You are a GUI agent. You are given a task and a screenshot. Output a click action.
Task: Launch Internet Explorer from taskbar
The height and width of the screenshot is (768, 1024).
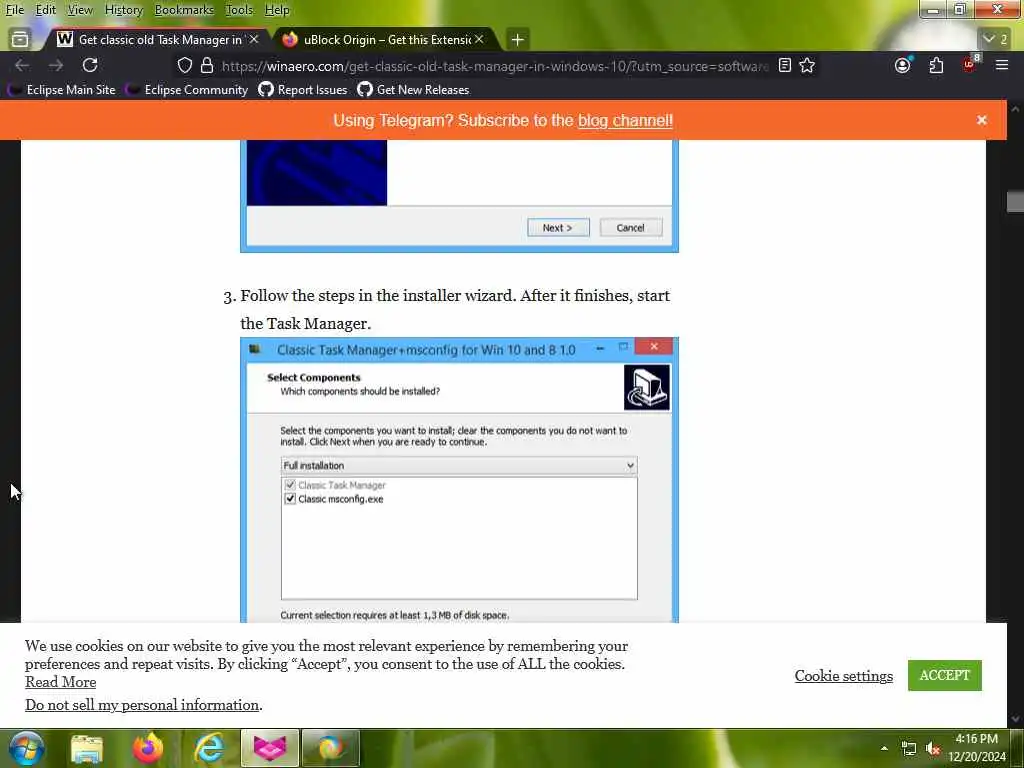point(209,748)
